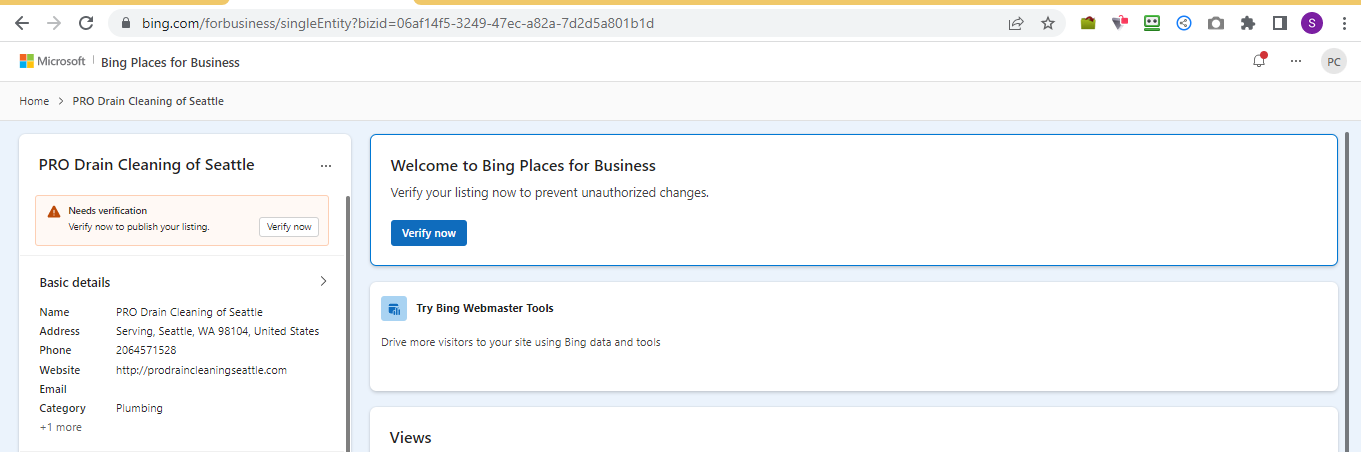Reload the page
This screenshot has height=452, width=1361.
[86, 23]
